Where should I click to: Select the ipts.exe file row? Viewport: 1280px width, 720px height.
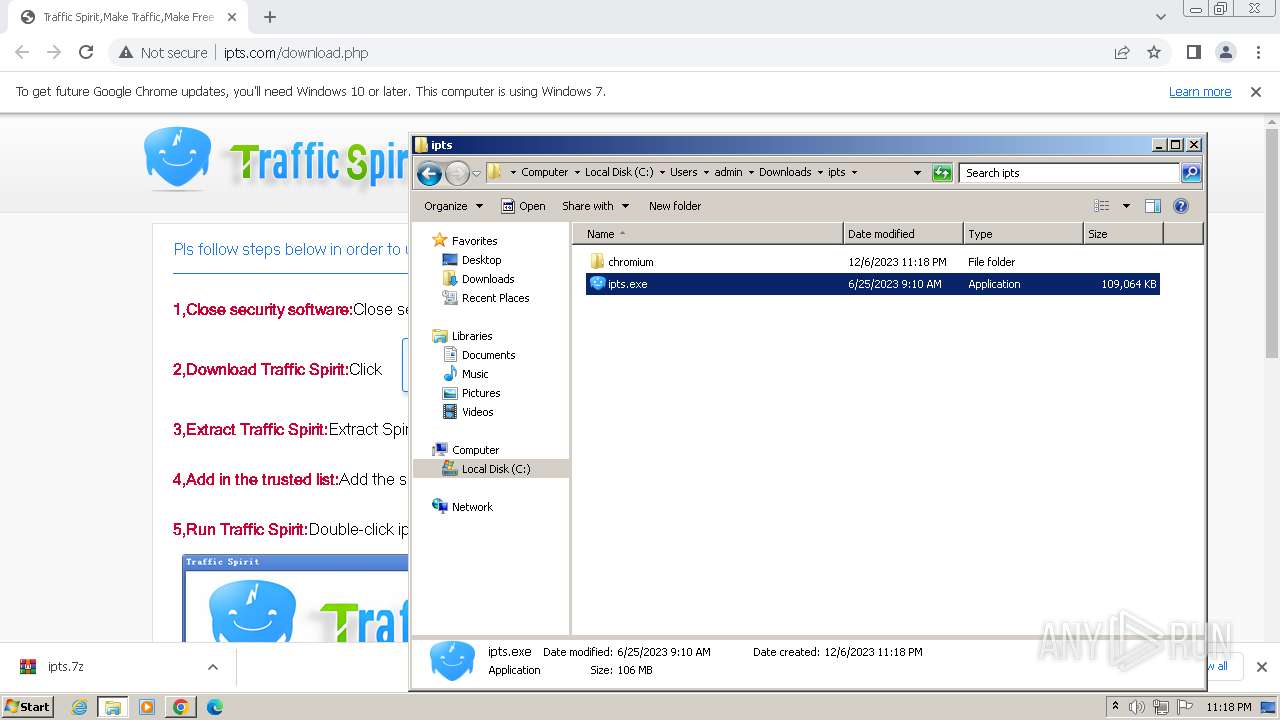point(872,284)
